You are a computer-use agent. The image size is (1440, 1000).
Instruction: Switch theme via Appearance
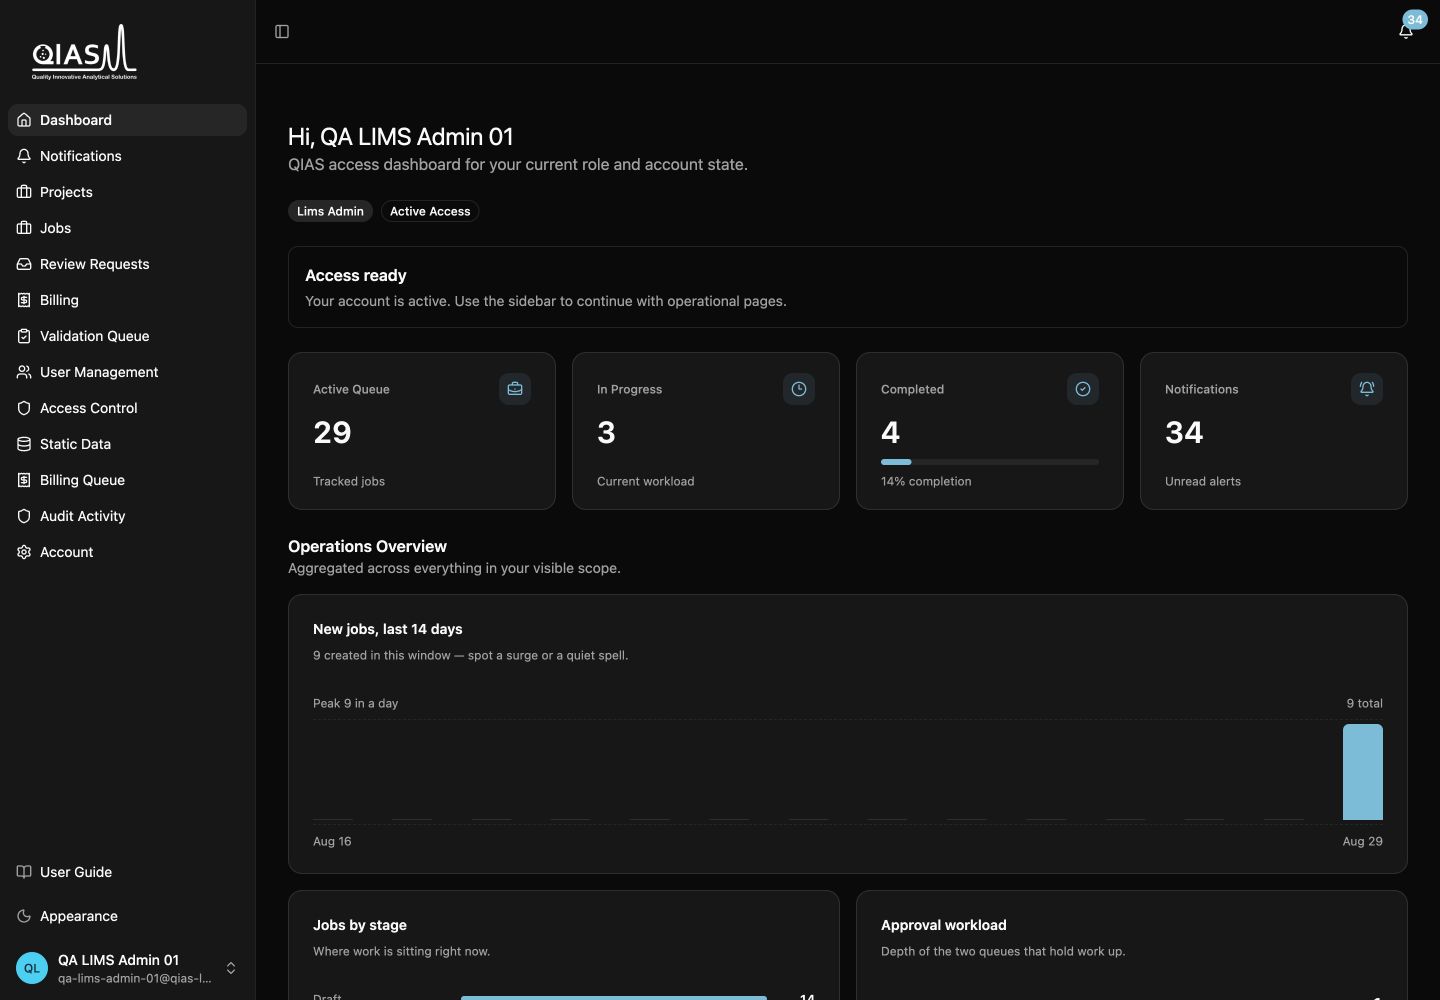pyautogui.click(x=127, y=916)
